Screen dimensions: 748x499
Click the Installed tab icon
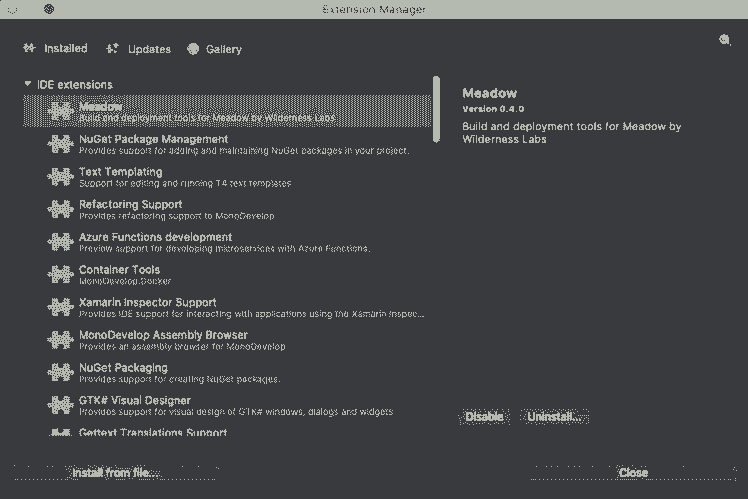click(x=30, y=48)
